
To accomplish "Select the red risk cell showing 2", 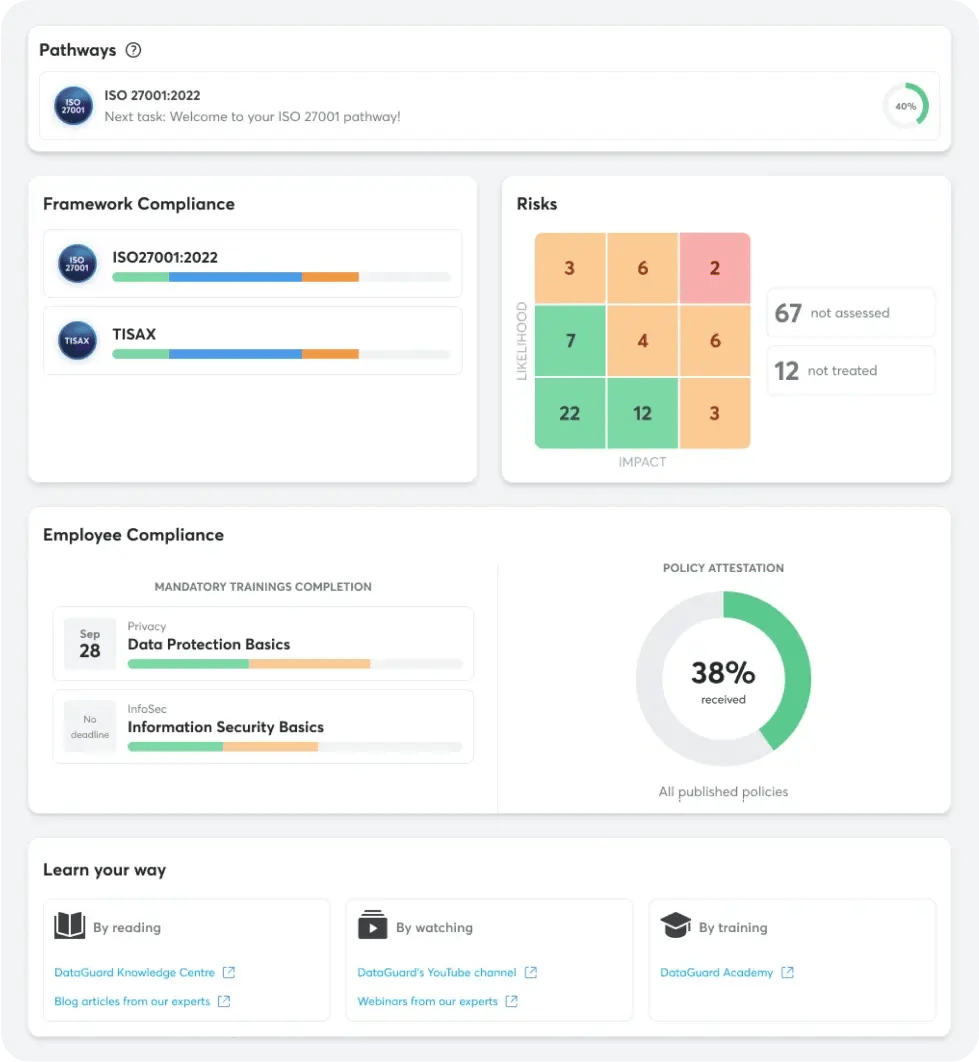I will point(714,268).
